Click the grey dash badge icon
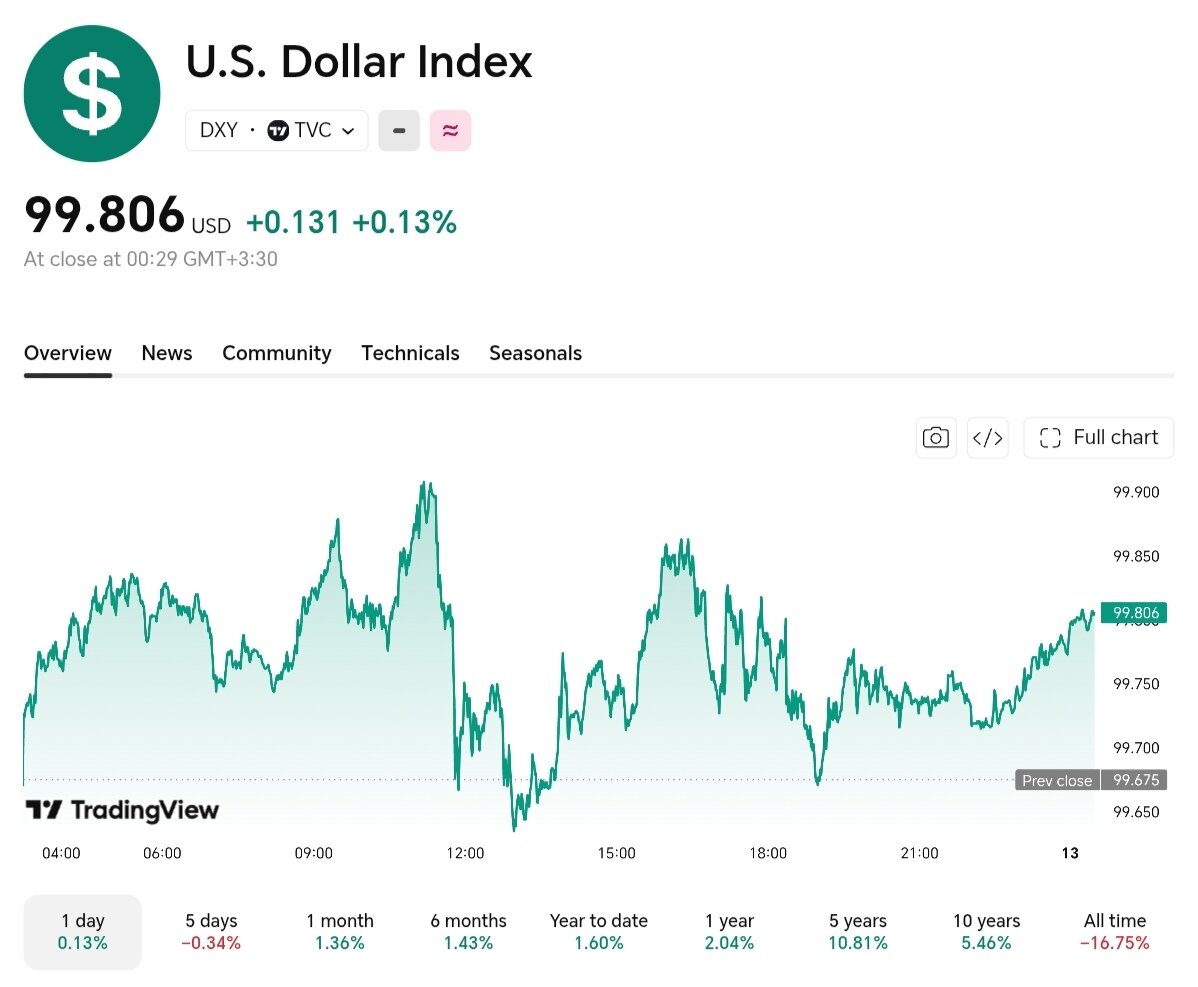The height and width of the screenshot is (987, 1198). tap(399, 131)
